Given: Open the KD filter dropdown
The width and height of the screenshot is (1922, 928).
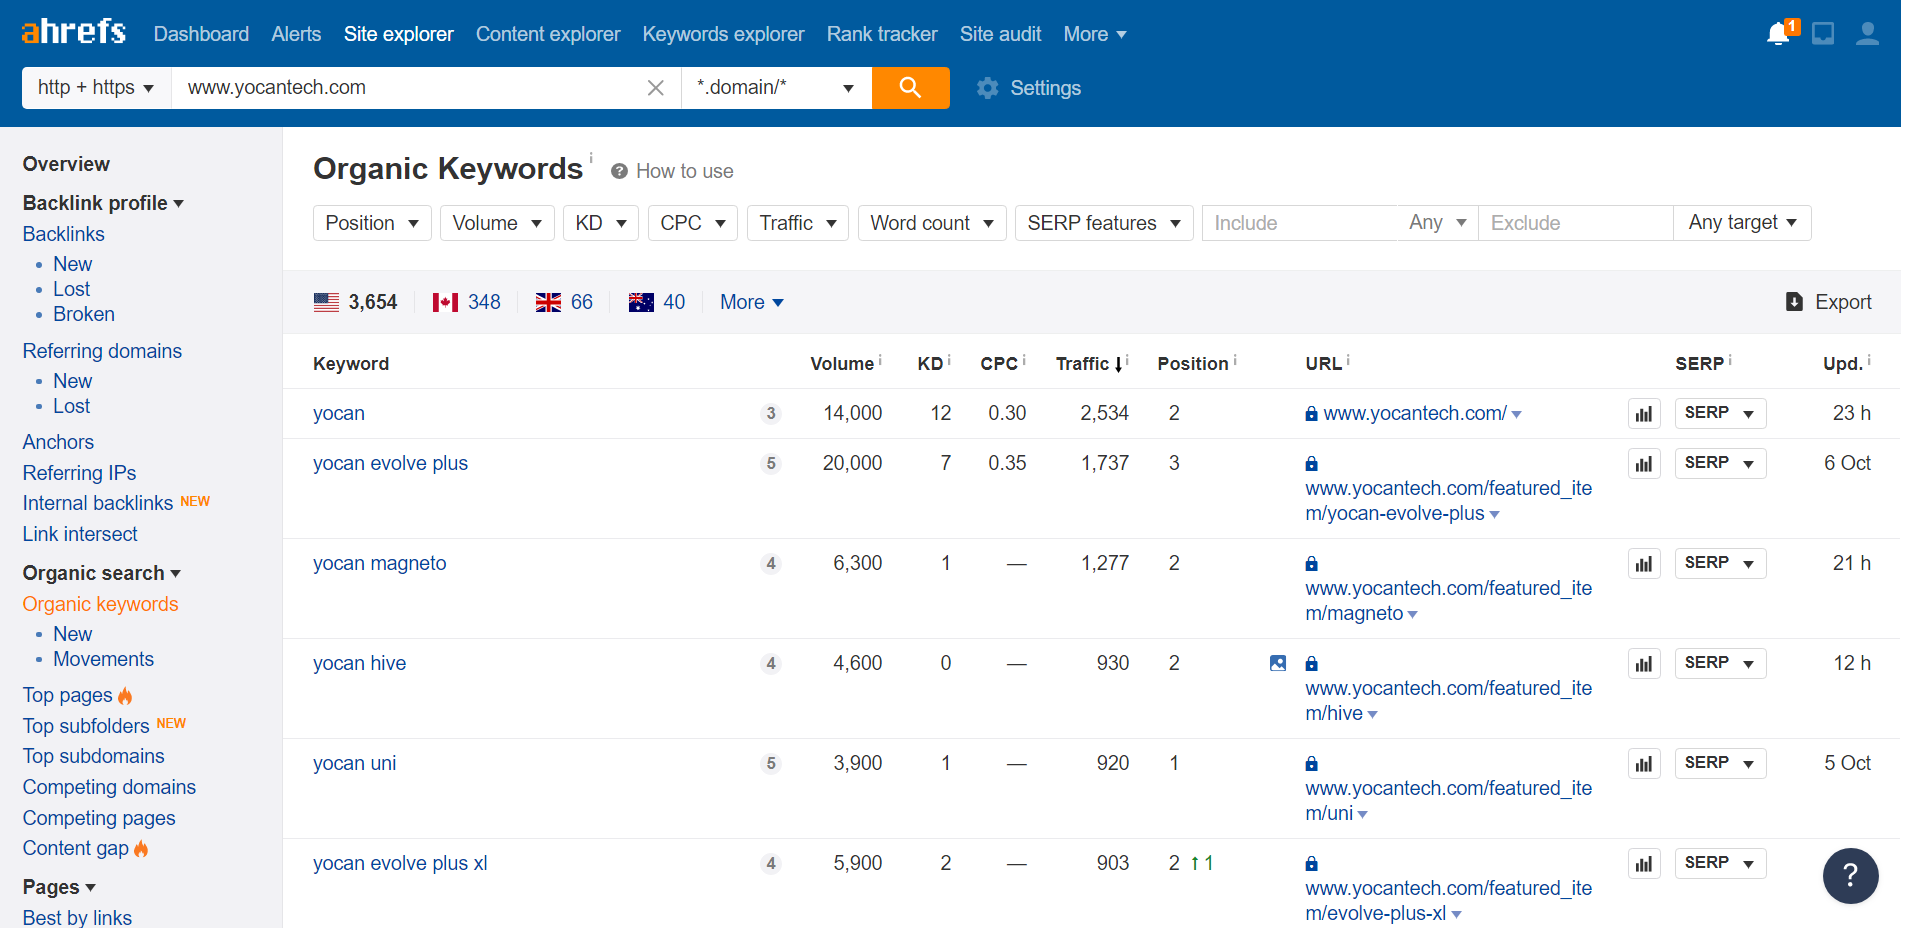Looking at the screenshot, I should (601, 223).
